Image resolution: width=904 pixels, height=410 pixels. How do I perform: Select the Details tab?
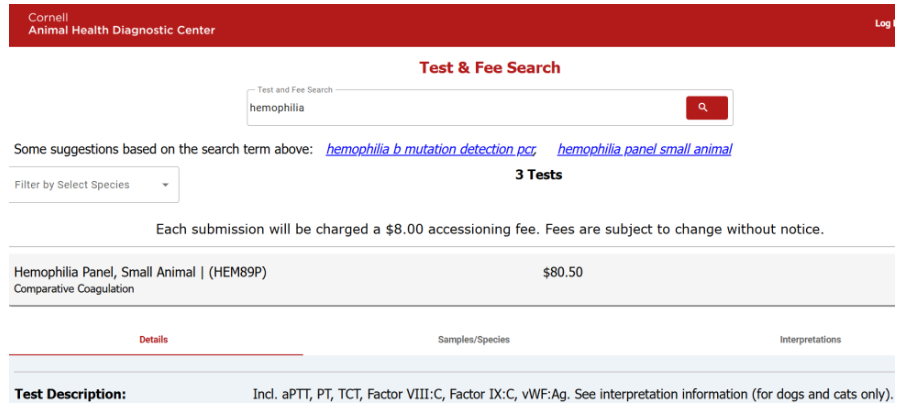point(153,340)
